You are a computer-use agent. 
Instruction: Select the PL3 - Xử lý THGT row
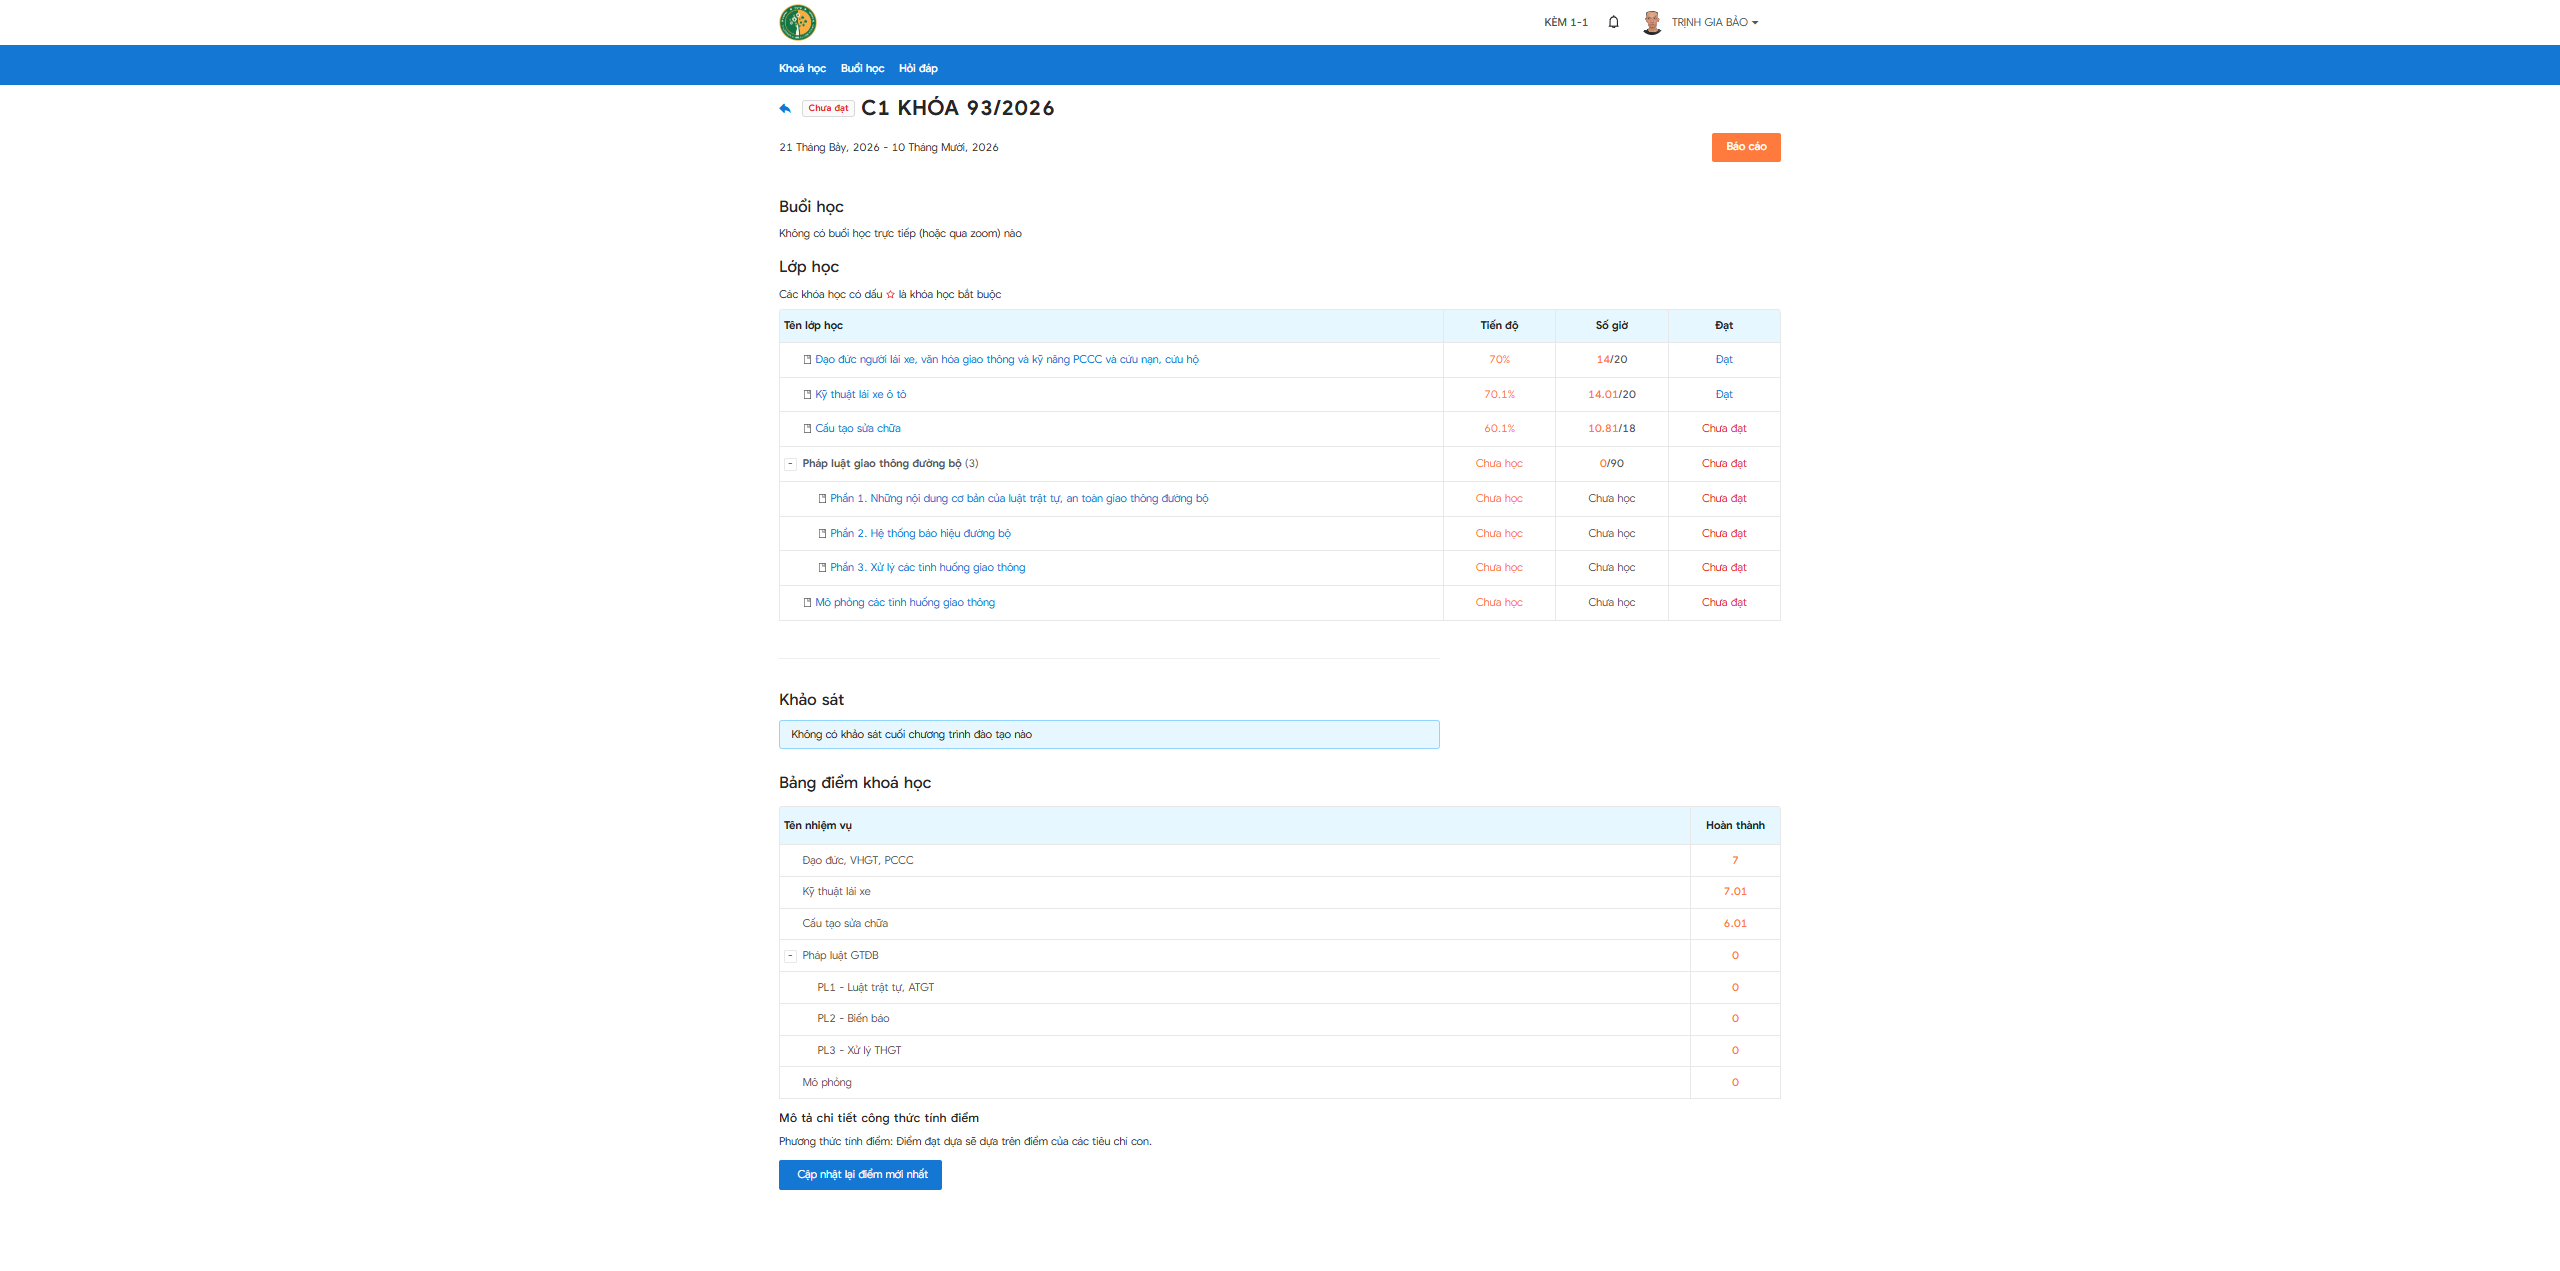[x=1279, y=1051]
